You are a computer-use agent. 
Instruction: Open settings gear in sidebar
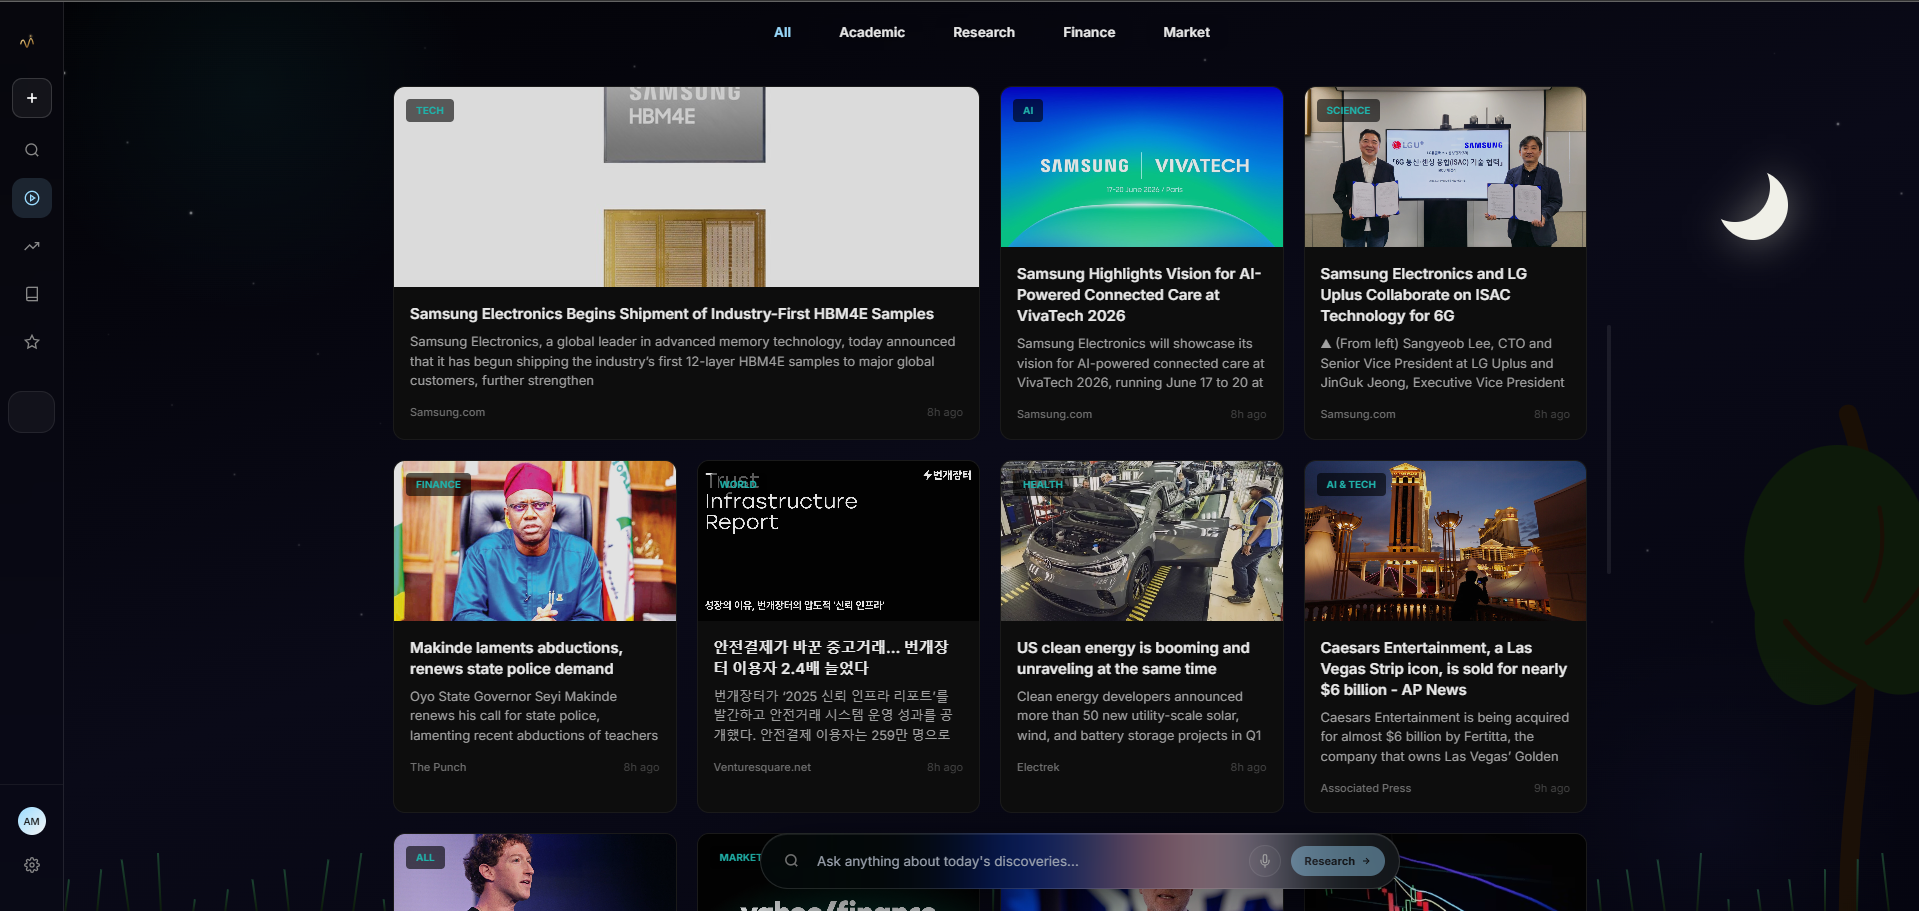pos(32,865)
